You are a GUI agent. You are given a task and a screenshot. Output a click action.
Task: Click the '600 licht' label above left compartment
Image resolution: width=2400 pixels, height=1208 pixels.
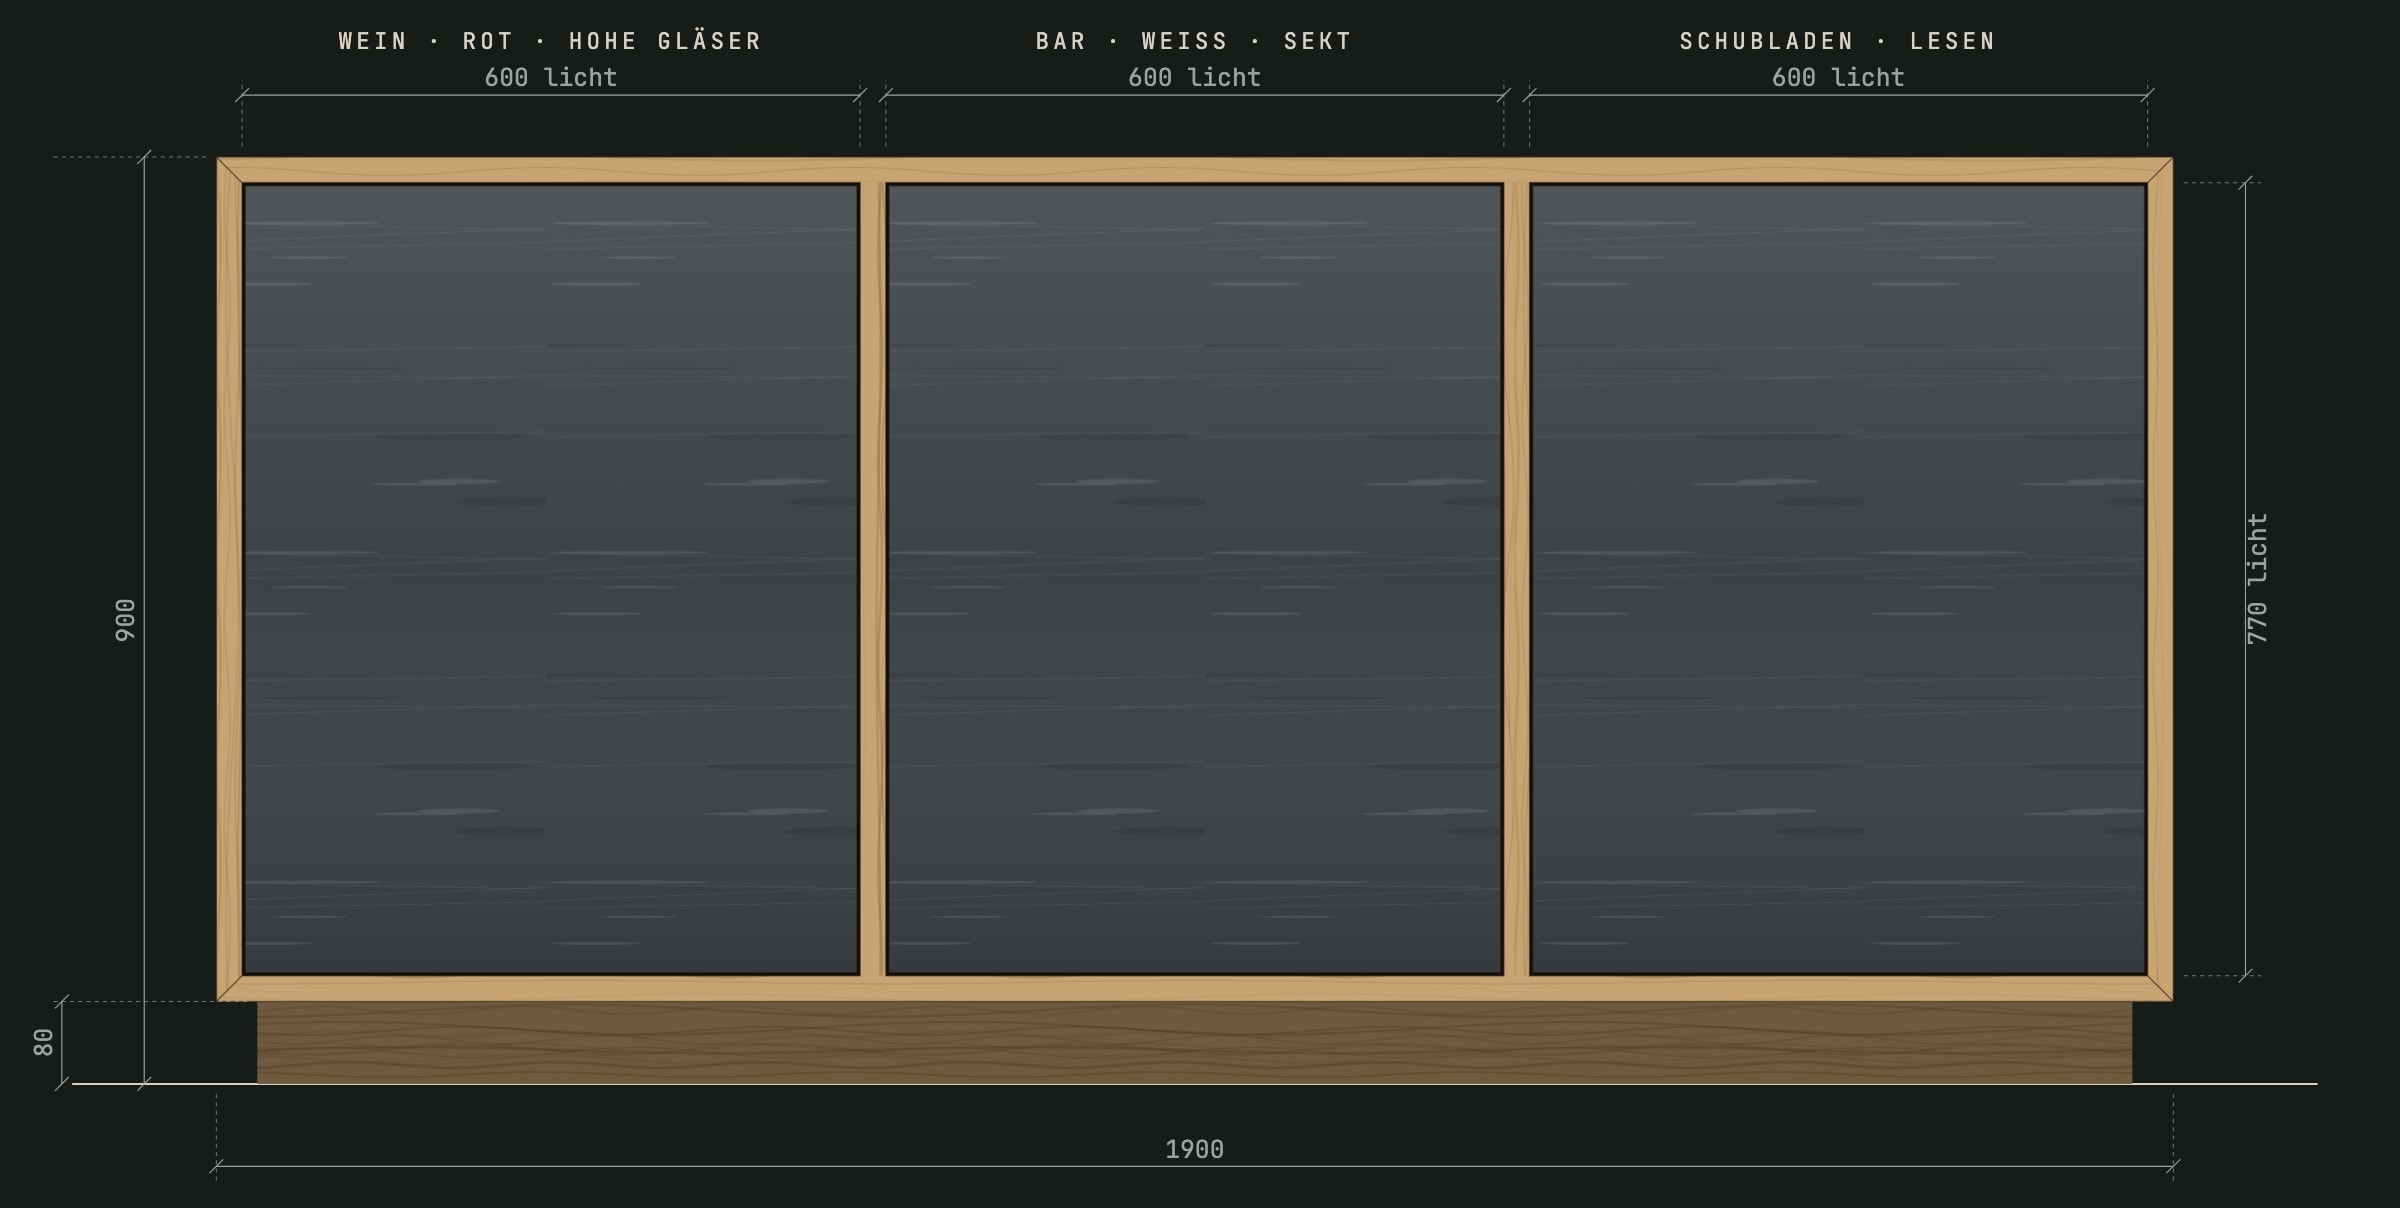coord(551,77)
